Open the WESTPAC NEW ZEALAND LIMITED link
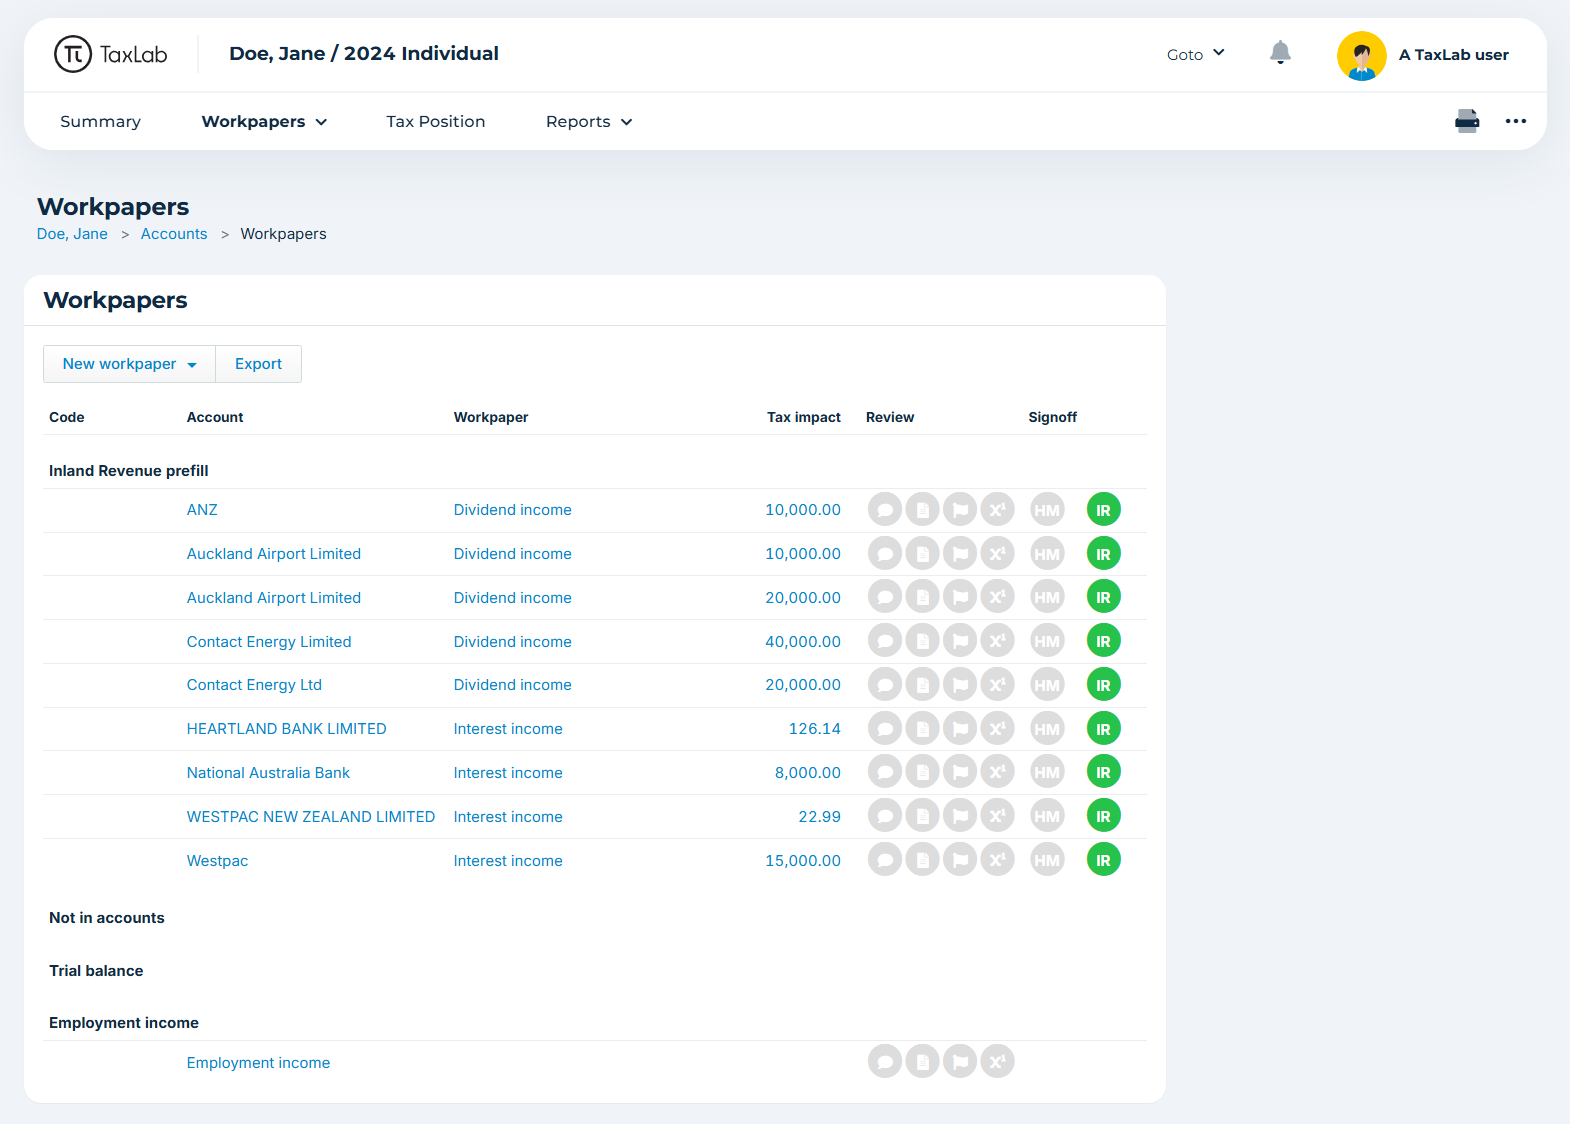This screenshot has width=1570, height=1124. click(311, 817)
